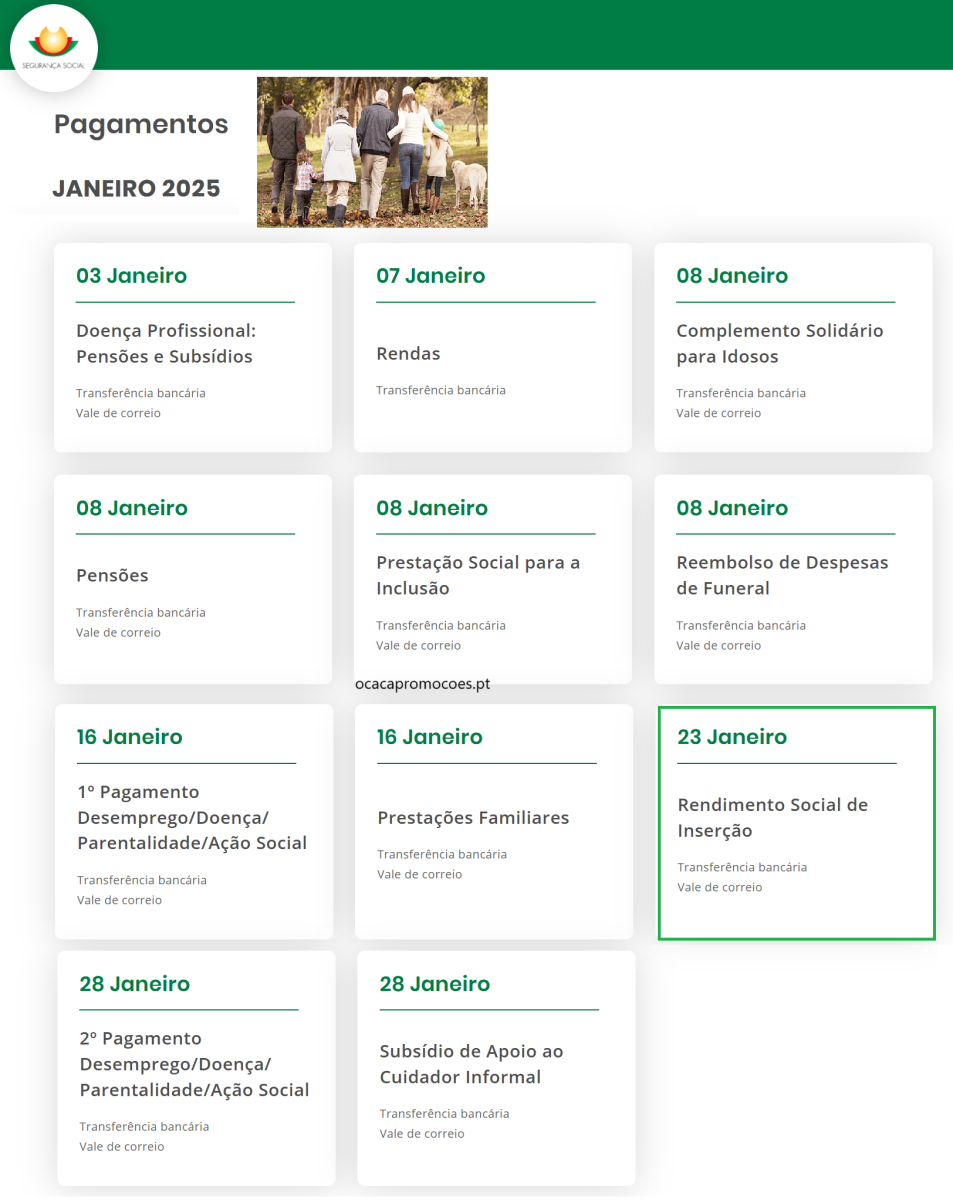Click 'Vale de correio' under 1º Pagamento
This screenshot has height=1200, width=953.
click(x=119, y=900)
